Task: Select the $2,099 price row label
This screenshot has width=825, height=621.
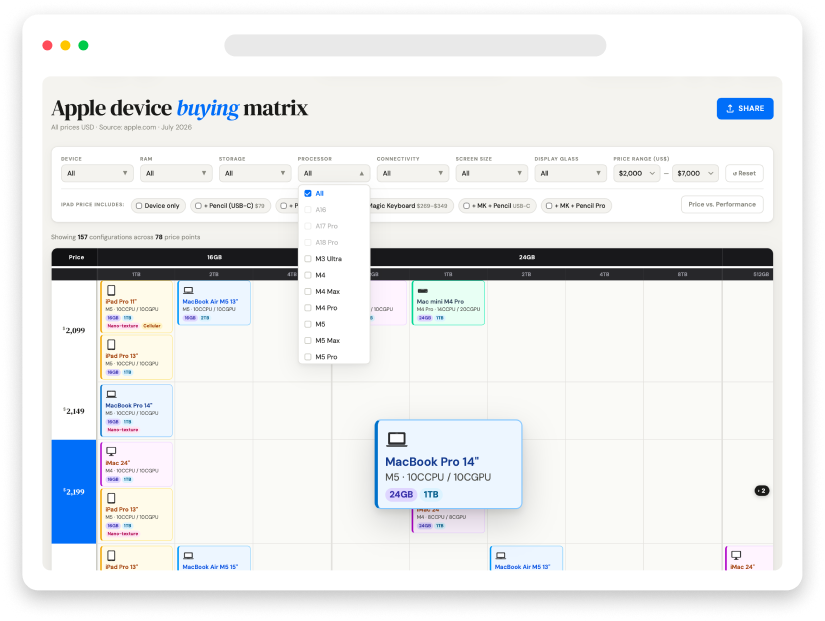Action: 74,330
